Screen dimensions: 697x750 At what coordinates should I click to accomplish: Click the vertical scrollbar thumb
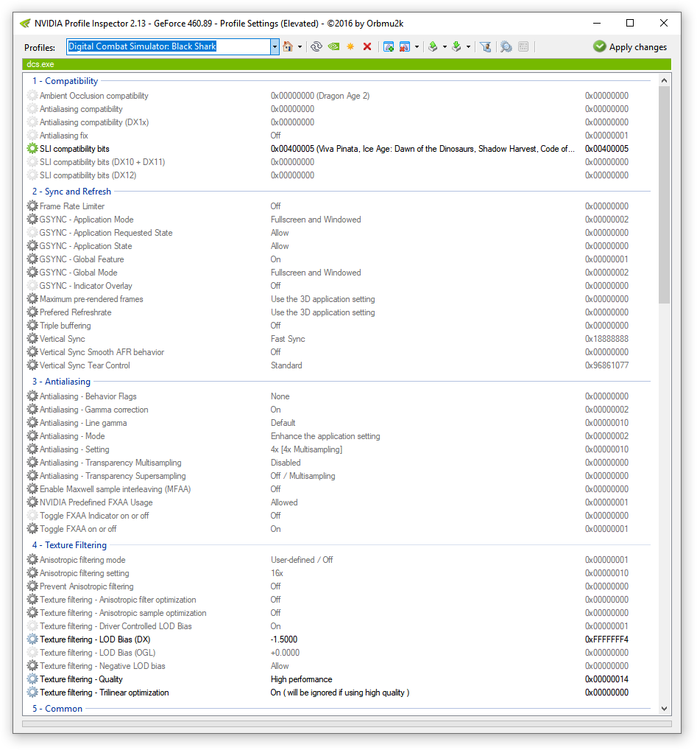tap(664, 195)
